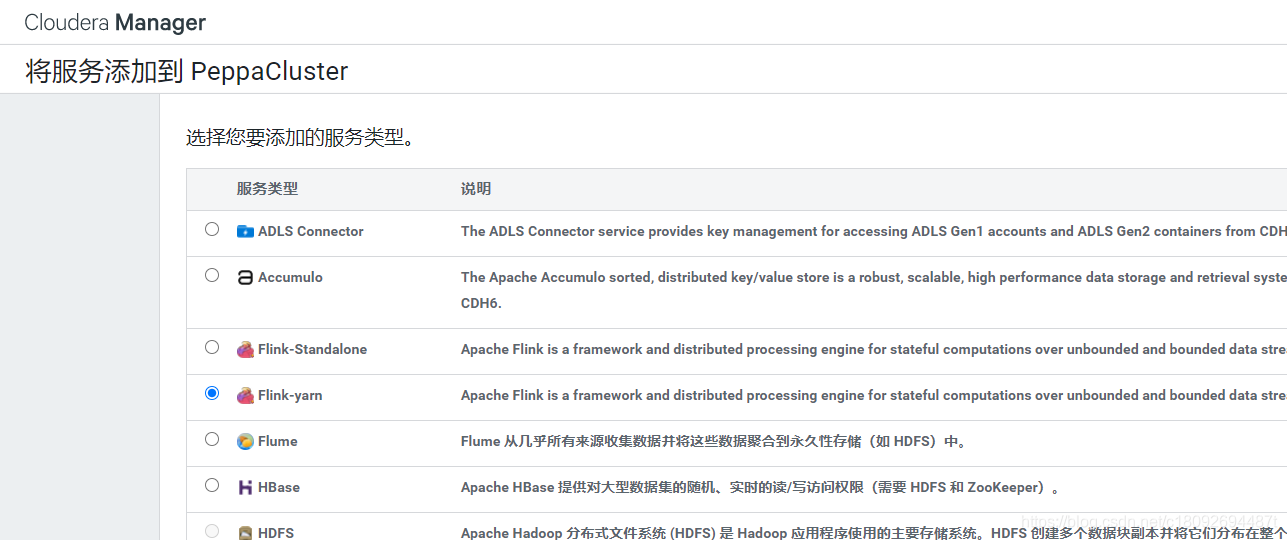
Task: Click the HDFS description text
Action: click(x=874, y=533)
